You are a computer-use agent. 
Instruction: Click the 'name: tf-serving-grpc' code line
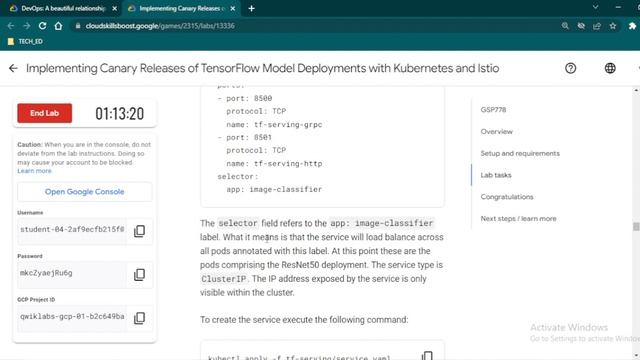tap(274, 124)
